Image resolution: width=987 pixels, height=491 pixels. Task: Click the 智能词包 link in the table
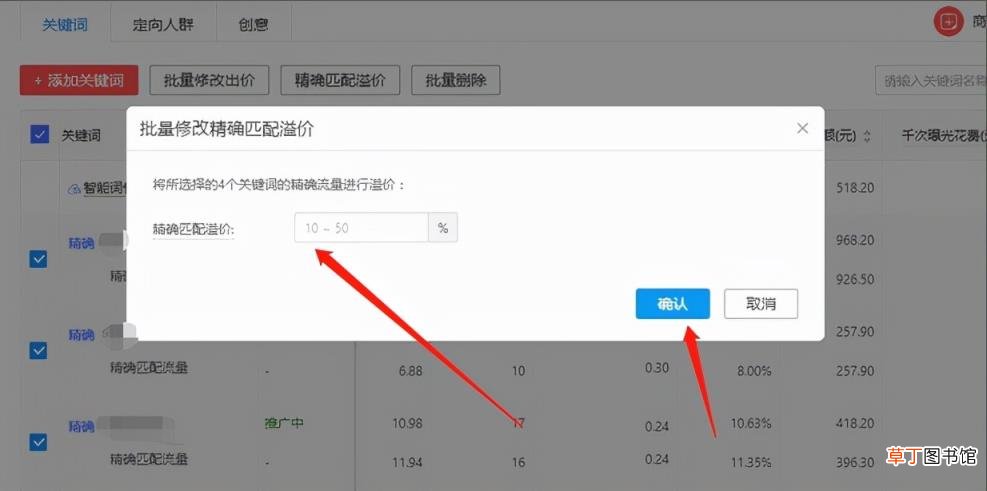click(x=105, y=188)
